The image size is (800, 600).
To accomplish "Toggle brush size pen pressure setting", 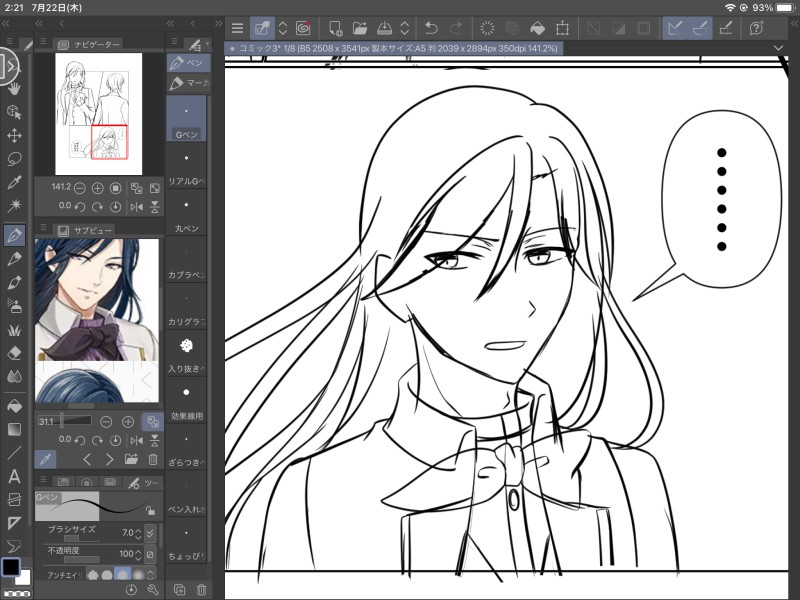I will pos(150,533).
